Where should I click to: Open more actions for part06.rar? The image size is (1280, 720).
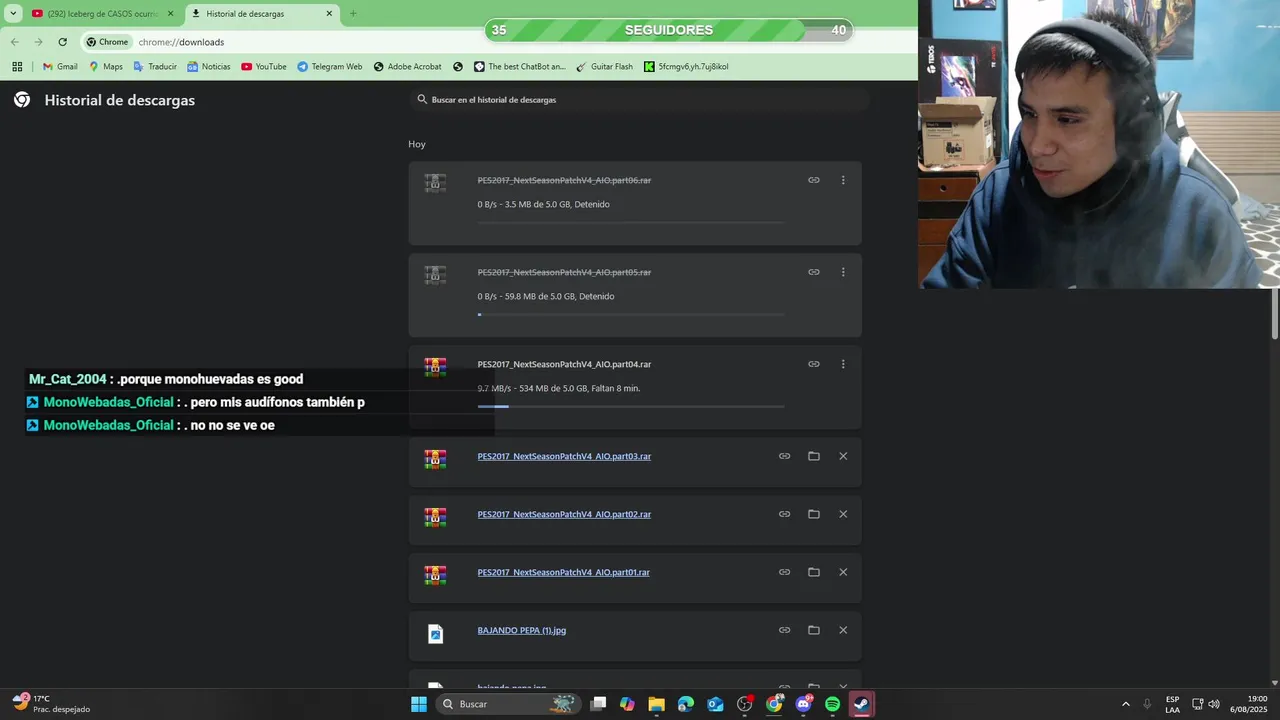tap(843, 180)
